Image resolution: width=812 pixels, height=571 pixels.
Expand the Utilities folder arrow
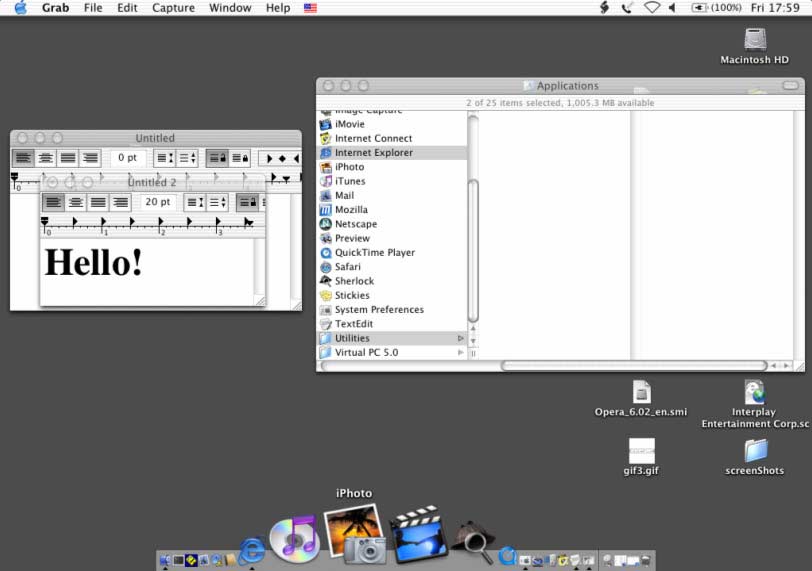pyautogui.click(x=460, y=338)
